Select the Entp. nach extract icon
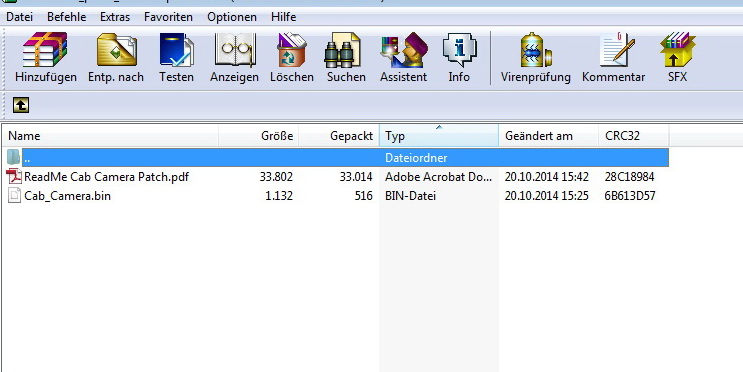Screen dimensions: 743x372 [116, 57]
